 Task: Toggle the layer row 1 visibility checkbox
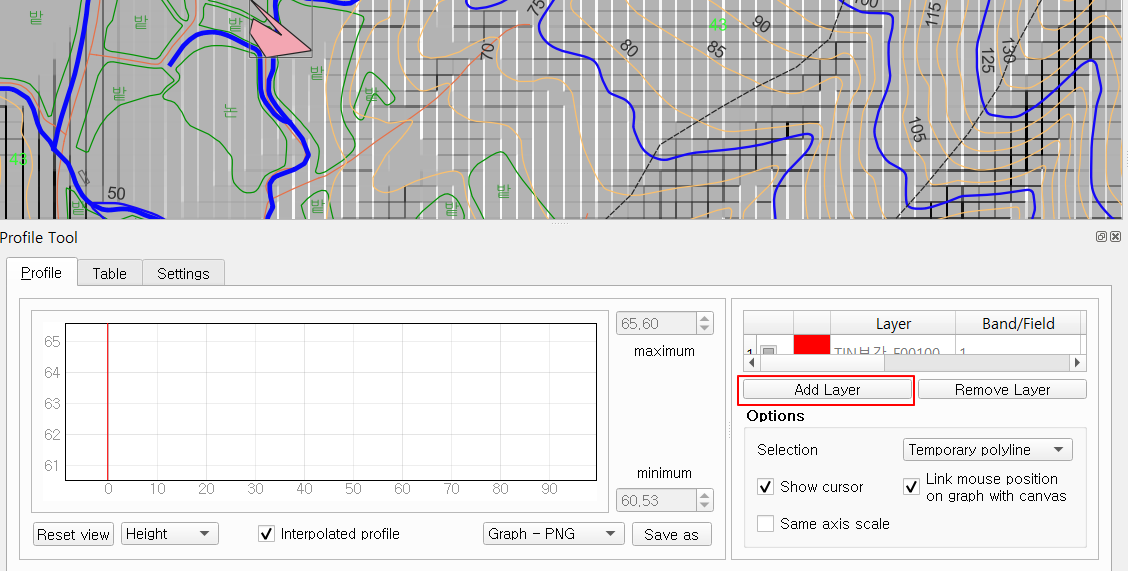pos(768,351)
